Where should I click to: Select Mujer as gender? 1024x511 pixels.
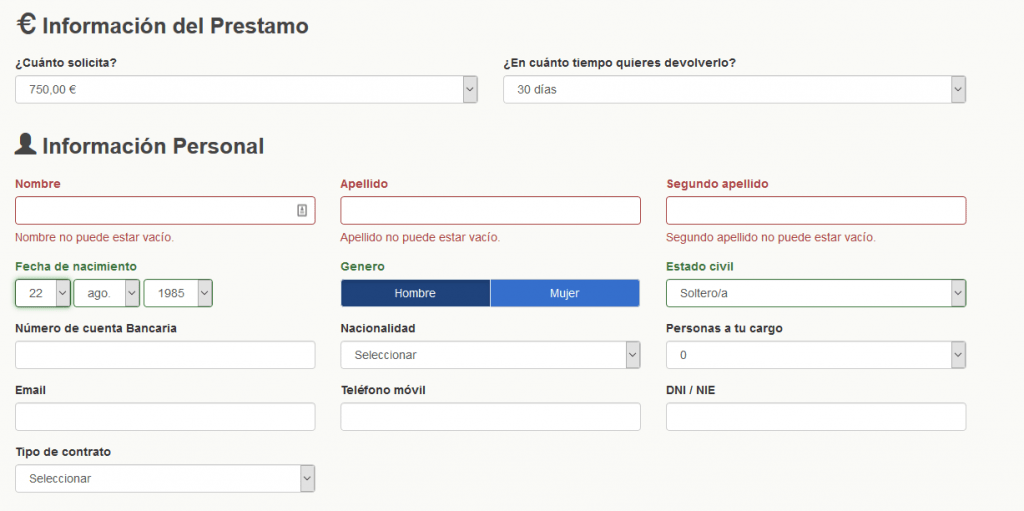565,293
